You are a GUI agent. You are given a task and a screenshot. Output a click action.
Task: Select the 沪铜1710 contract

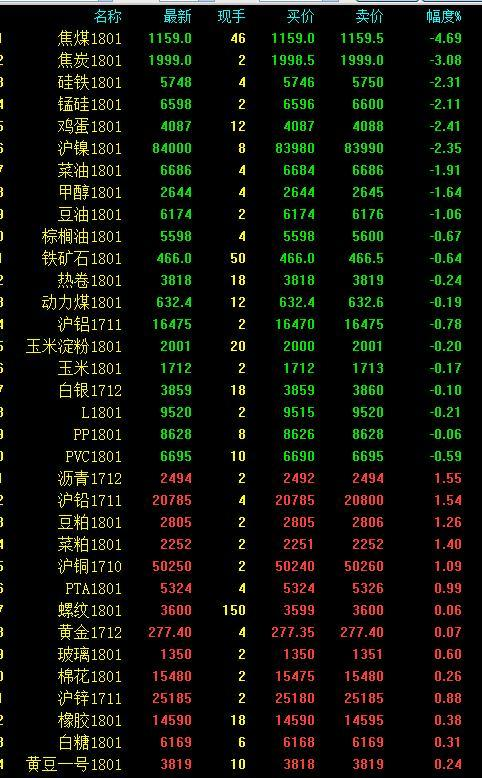click(89, 566)
